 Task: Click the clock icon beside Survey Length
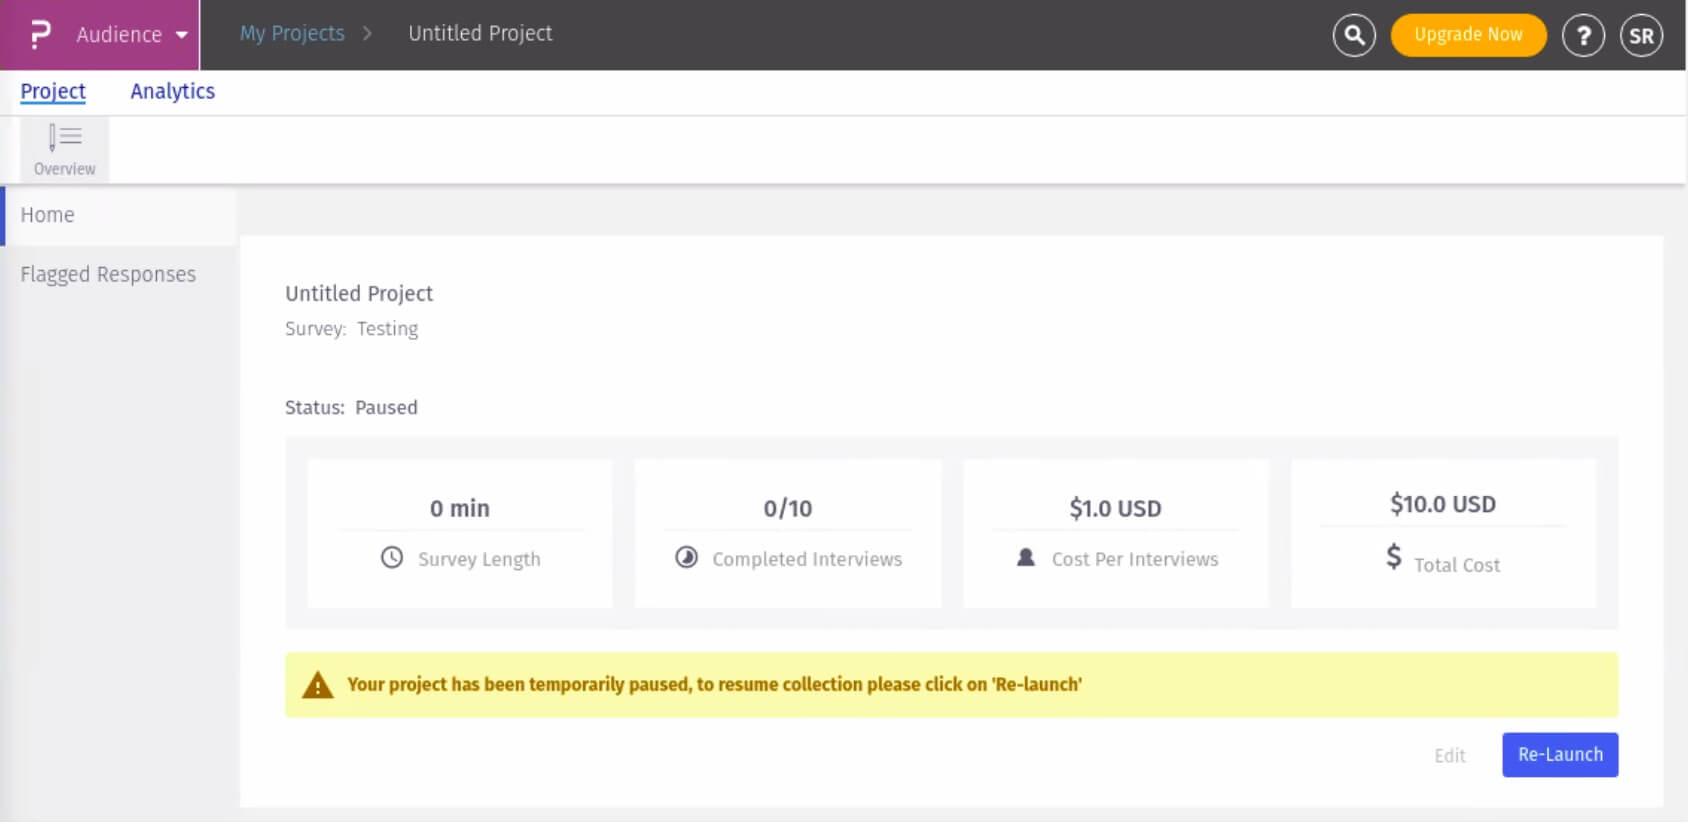click(x=392, y=558)
